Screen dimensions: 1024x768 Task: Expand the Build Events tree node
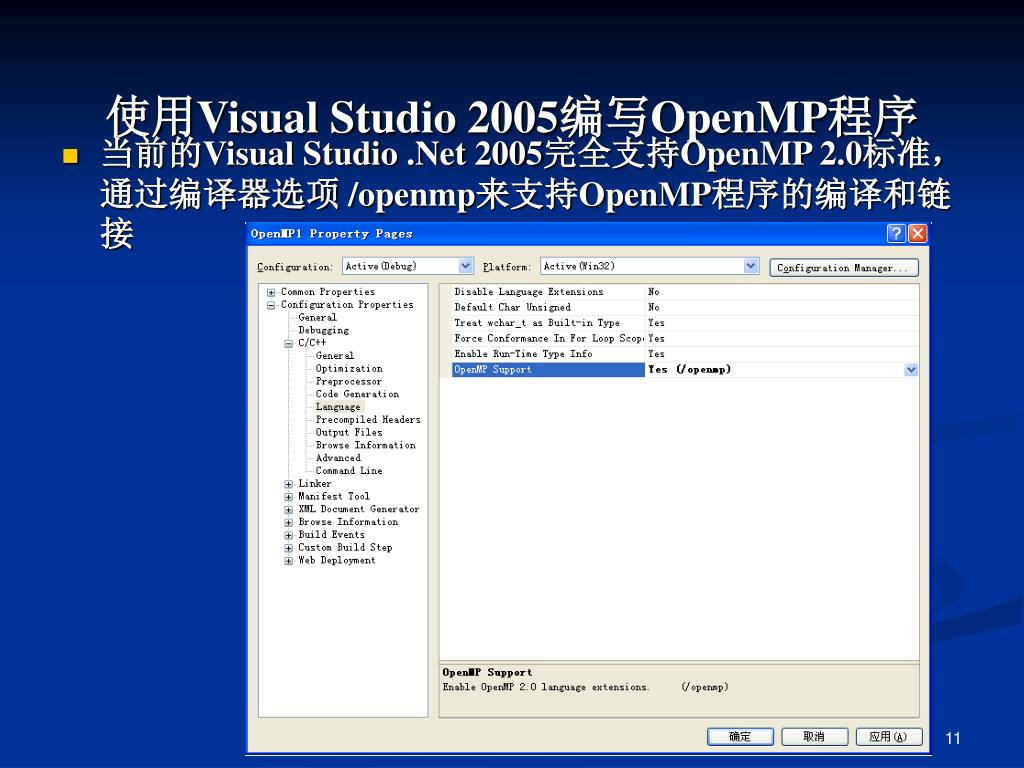[x=289, y=535]
